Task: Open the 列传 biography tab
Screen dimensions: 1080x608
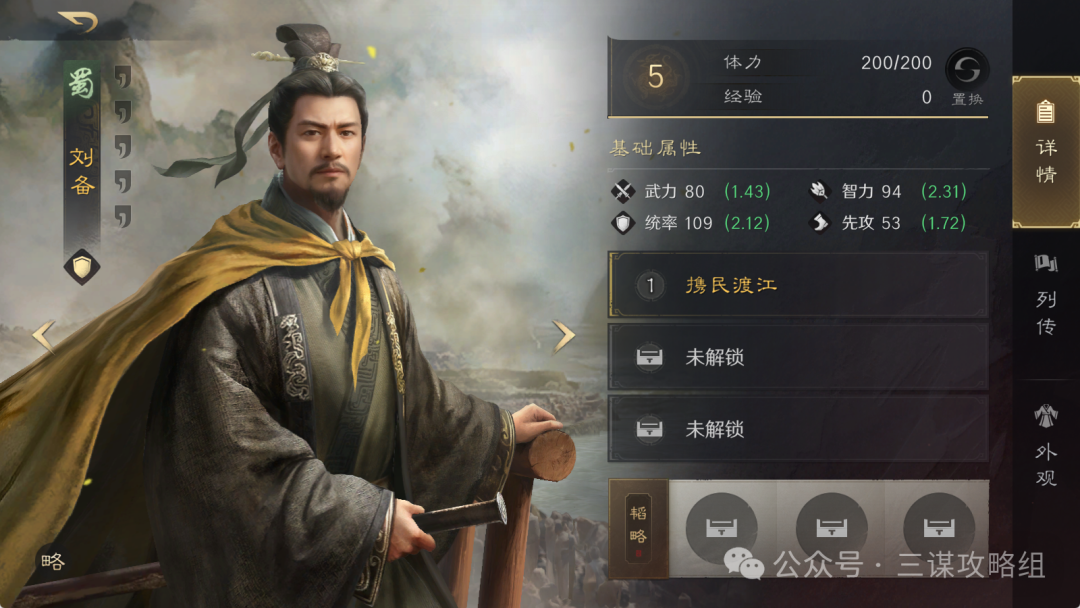Action: pos(1046,295)
